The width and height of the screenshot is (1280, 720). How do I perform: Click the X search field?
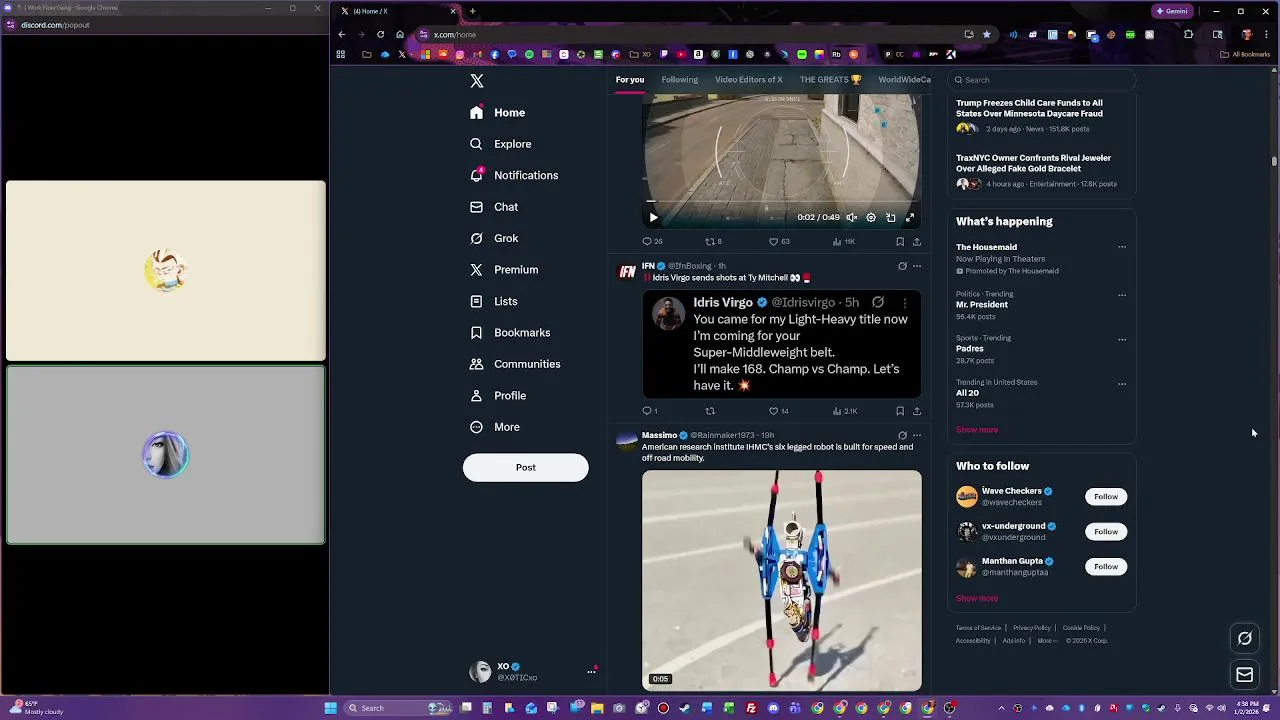pyautogui.click(x=1040, y=80)
